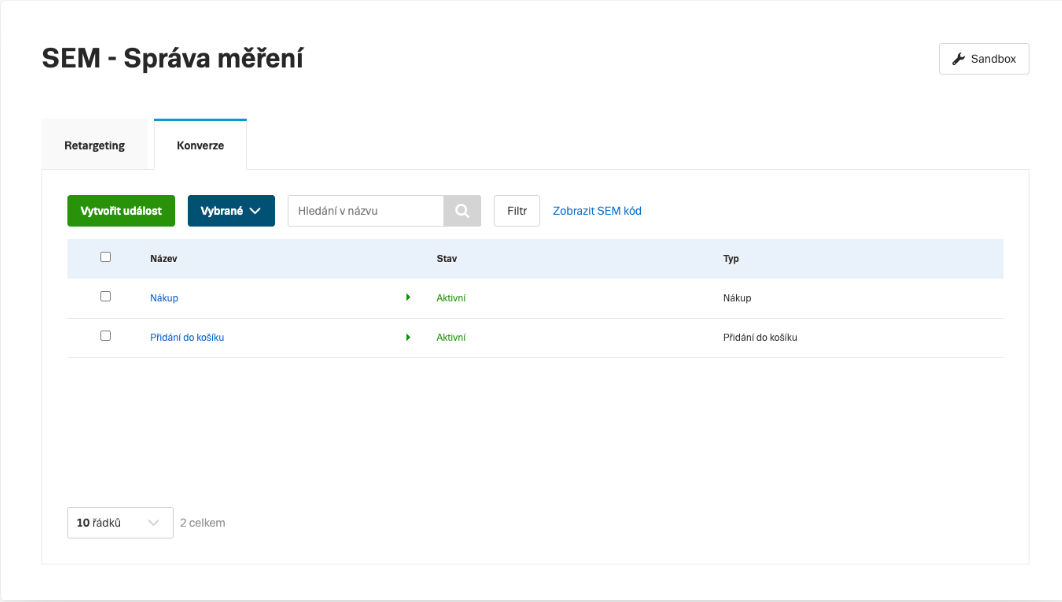Click Aktivní status in Přidání do košíku row

coord(451,337)
